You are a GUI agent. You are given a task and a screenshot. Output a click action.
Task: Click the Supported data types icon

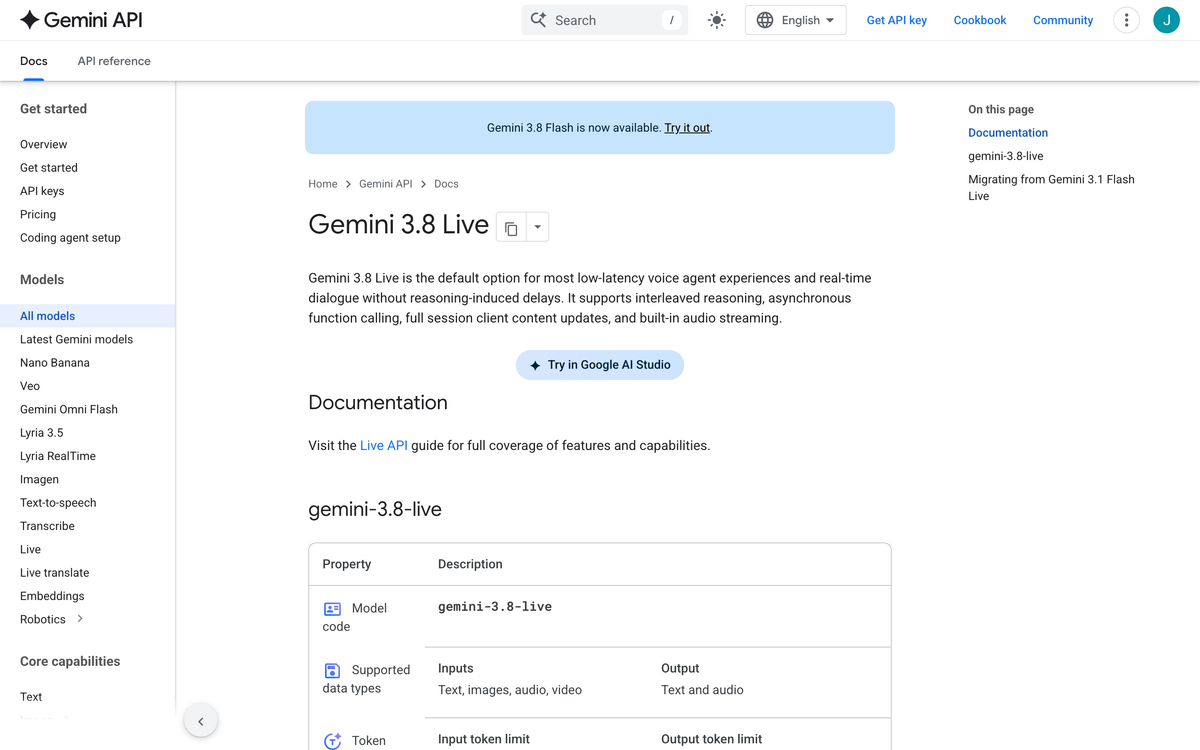click(x=333, y=670)
